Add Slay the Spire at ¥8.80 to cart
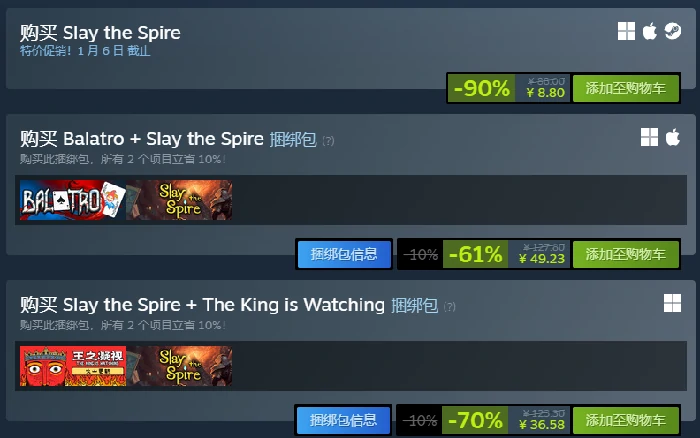 pyautogui.click(x=626, y=88)
